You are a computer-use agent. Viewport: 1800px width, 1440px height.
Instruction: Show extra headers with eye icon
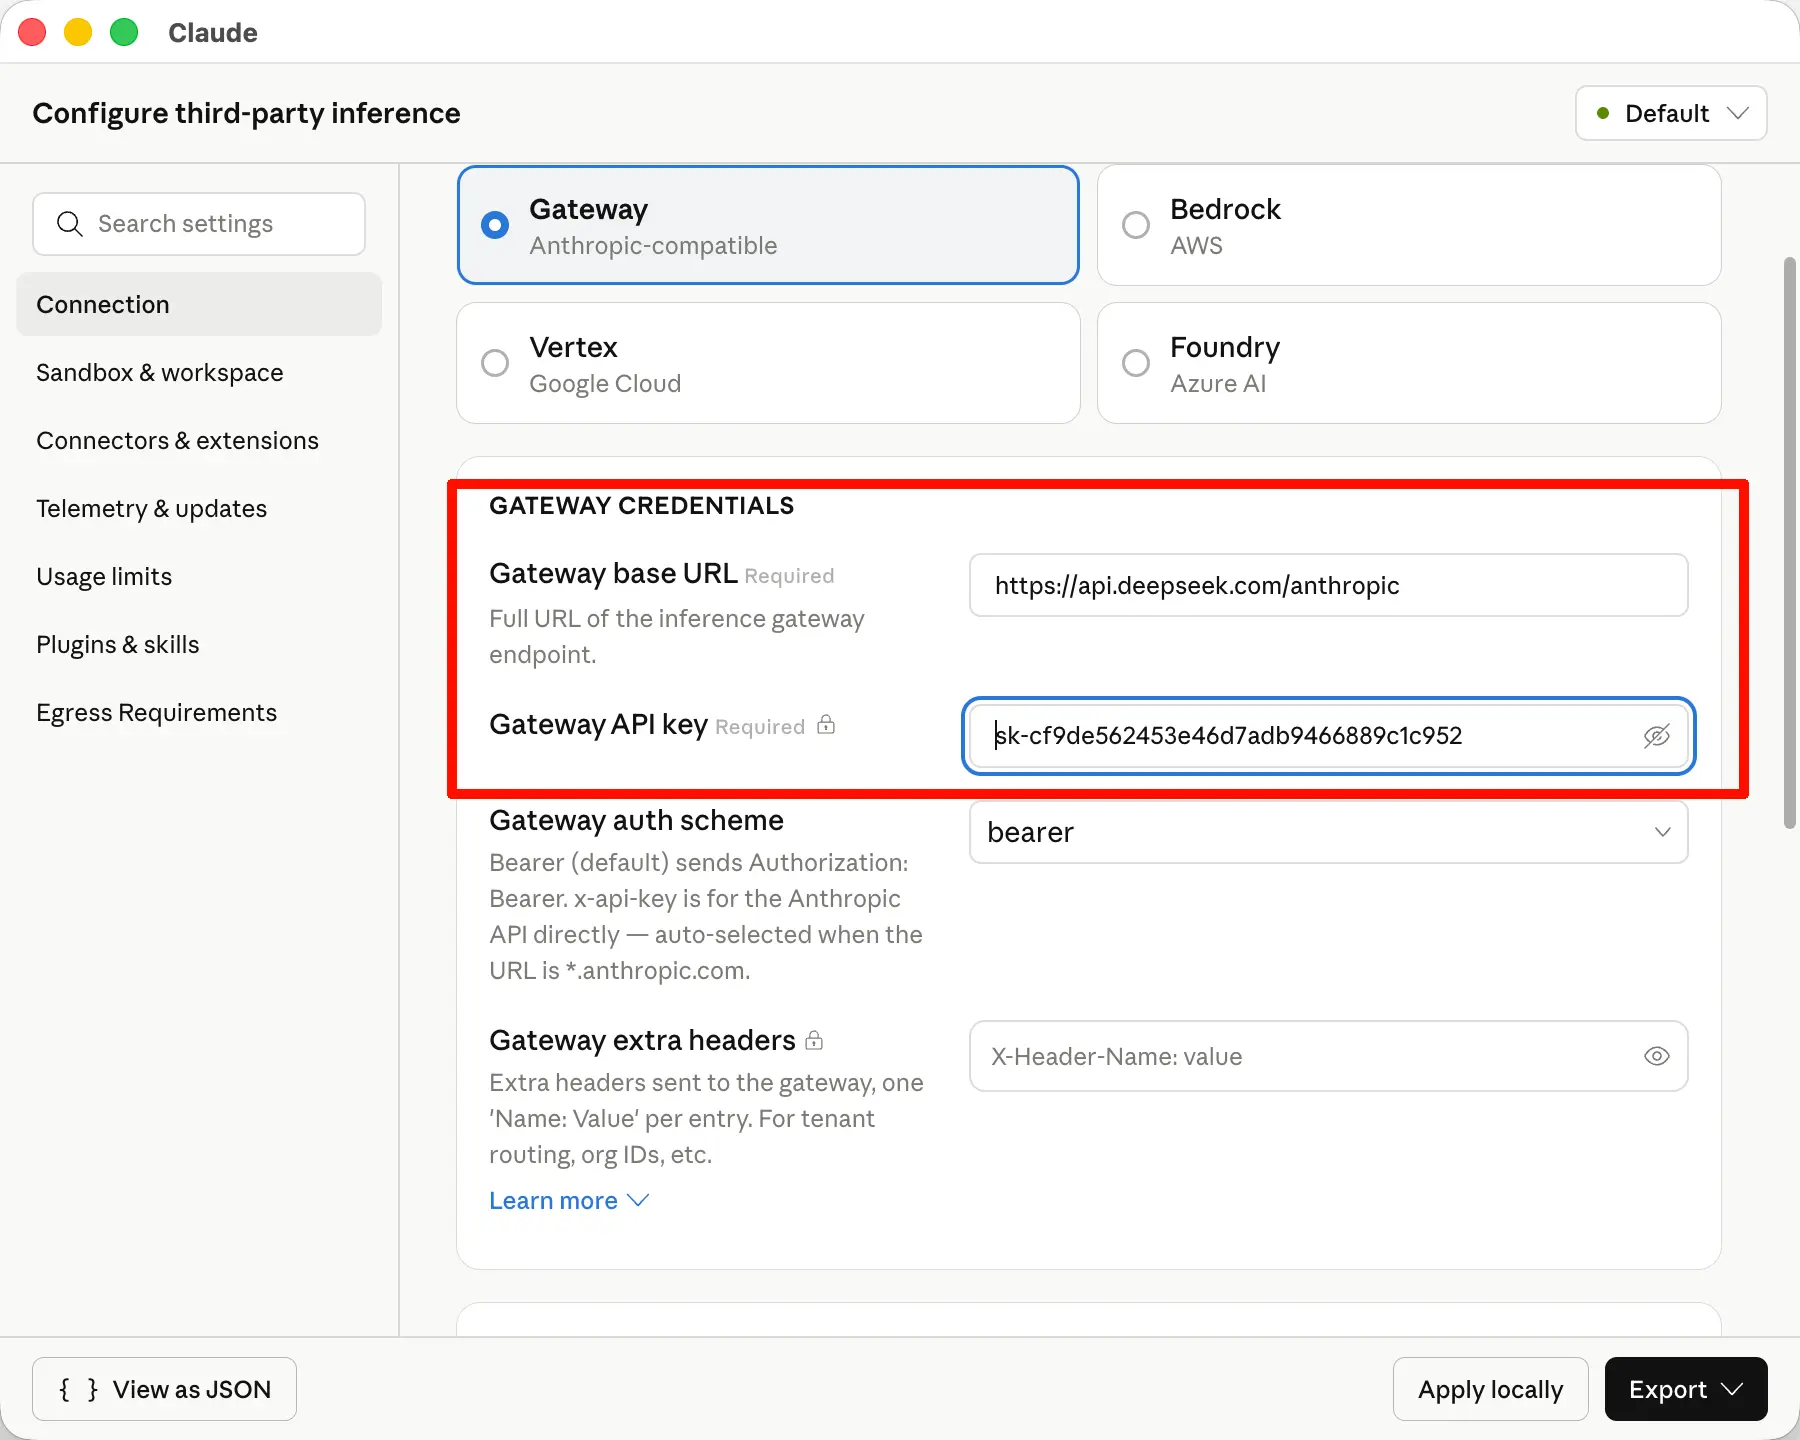tap(1656, 1056)
